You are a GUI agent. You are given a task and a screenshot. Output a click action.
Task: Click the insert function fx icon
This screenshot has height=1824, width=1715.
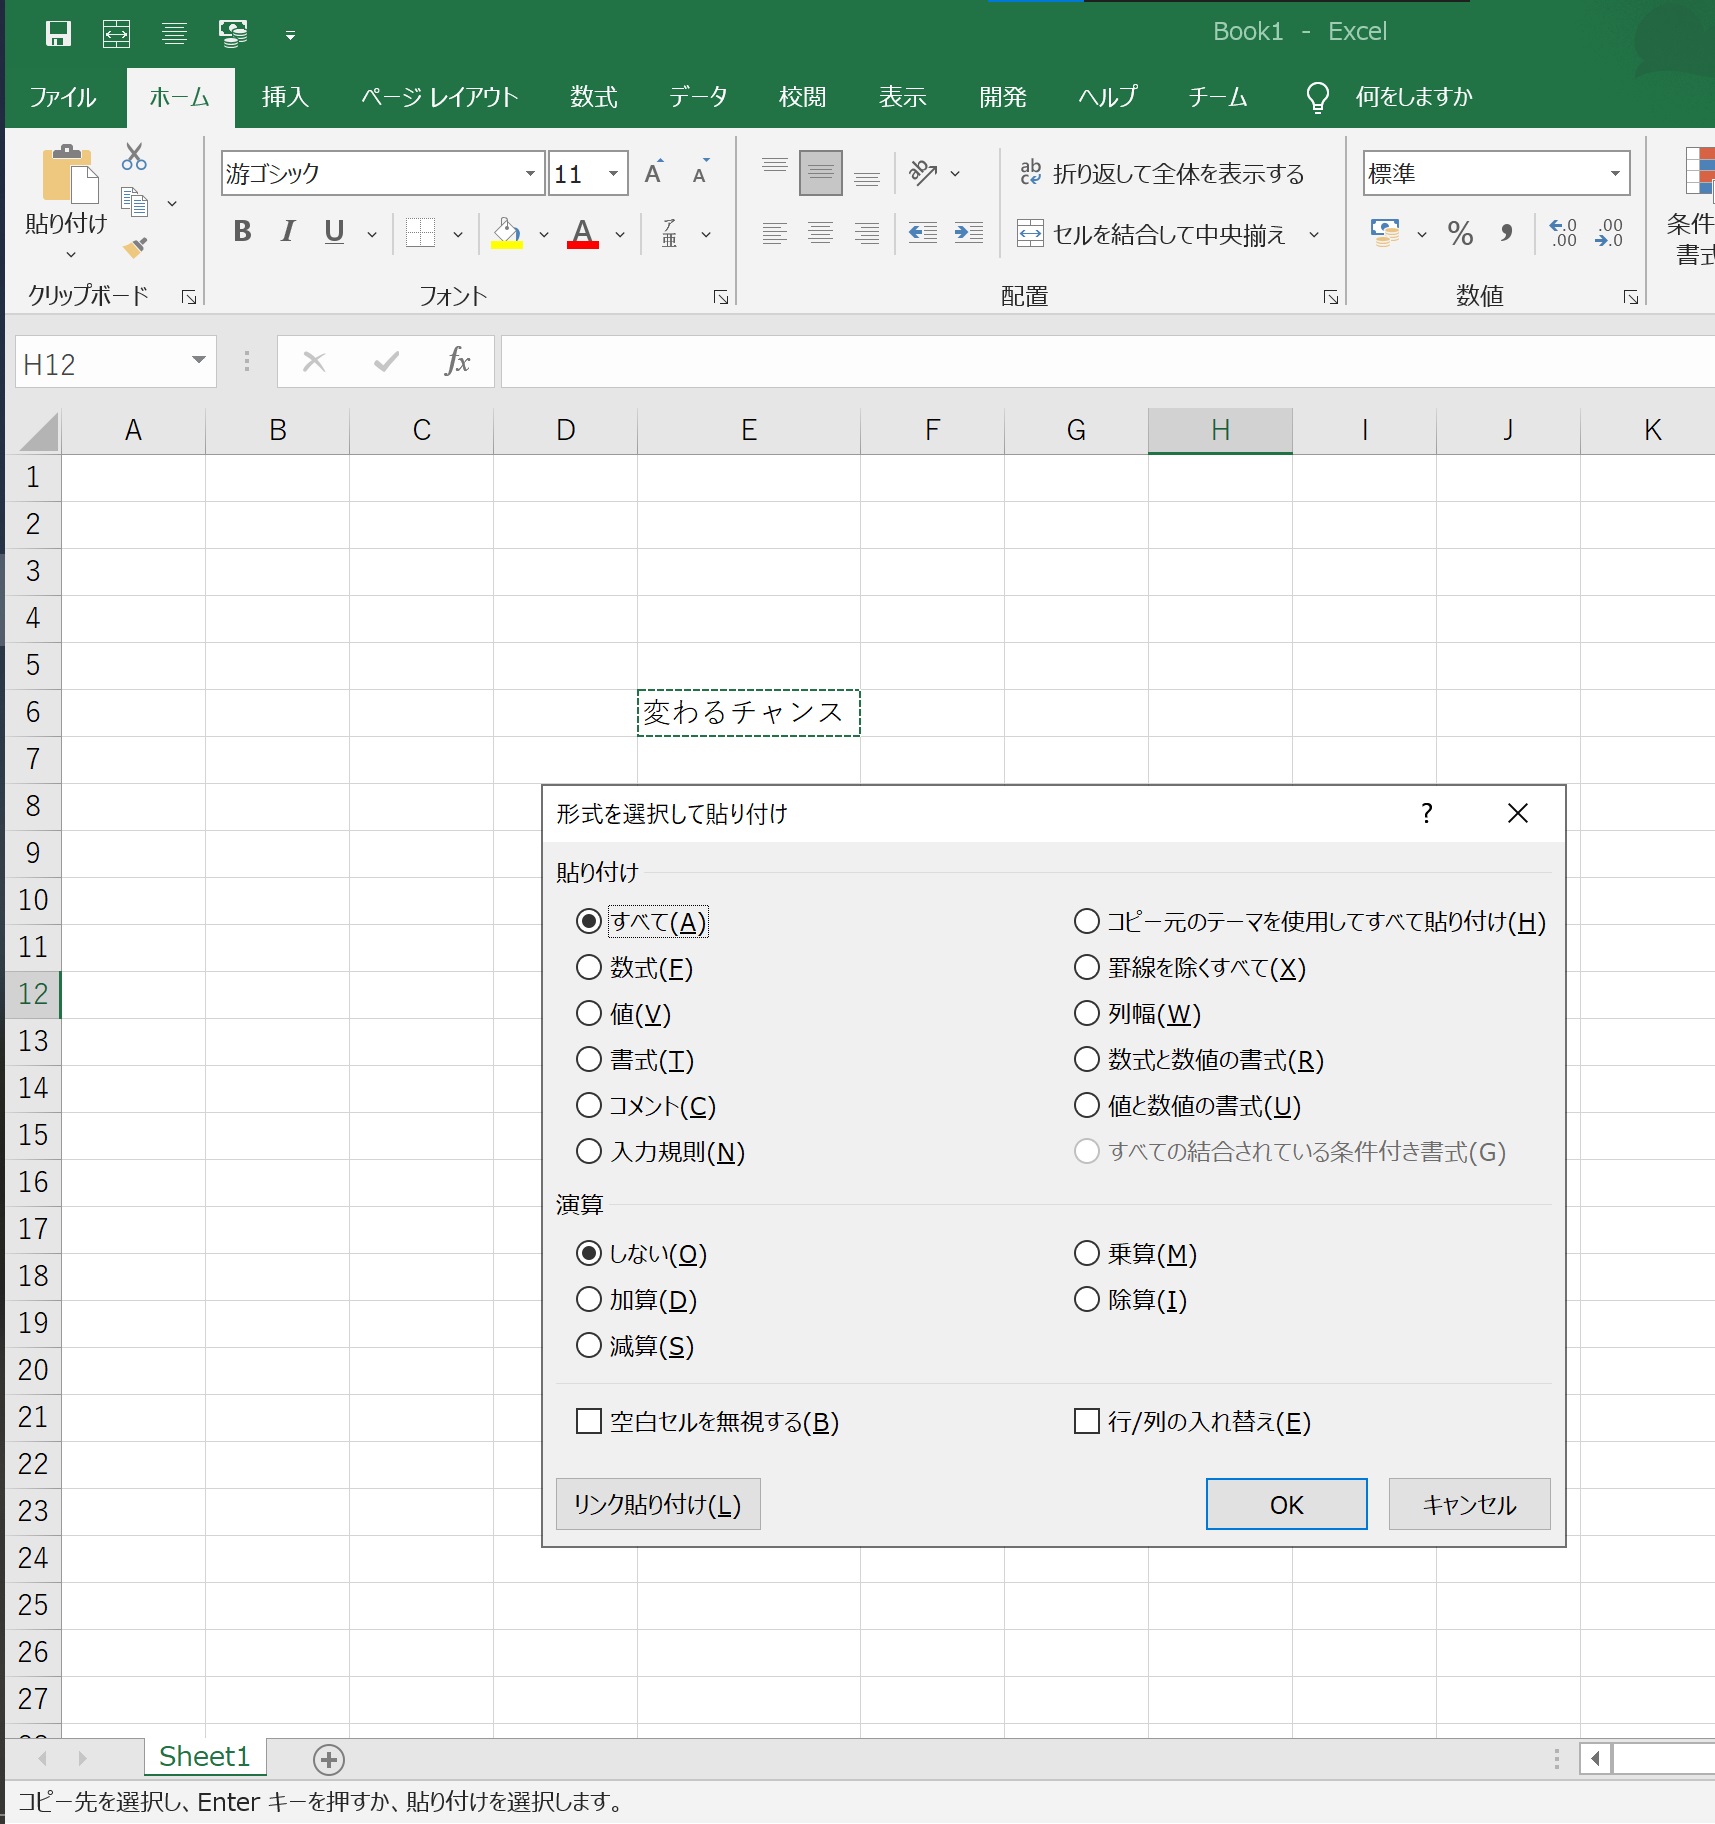pyautogui.click(x=457, y=361)
